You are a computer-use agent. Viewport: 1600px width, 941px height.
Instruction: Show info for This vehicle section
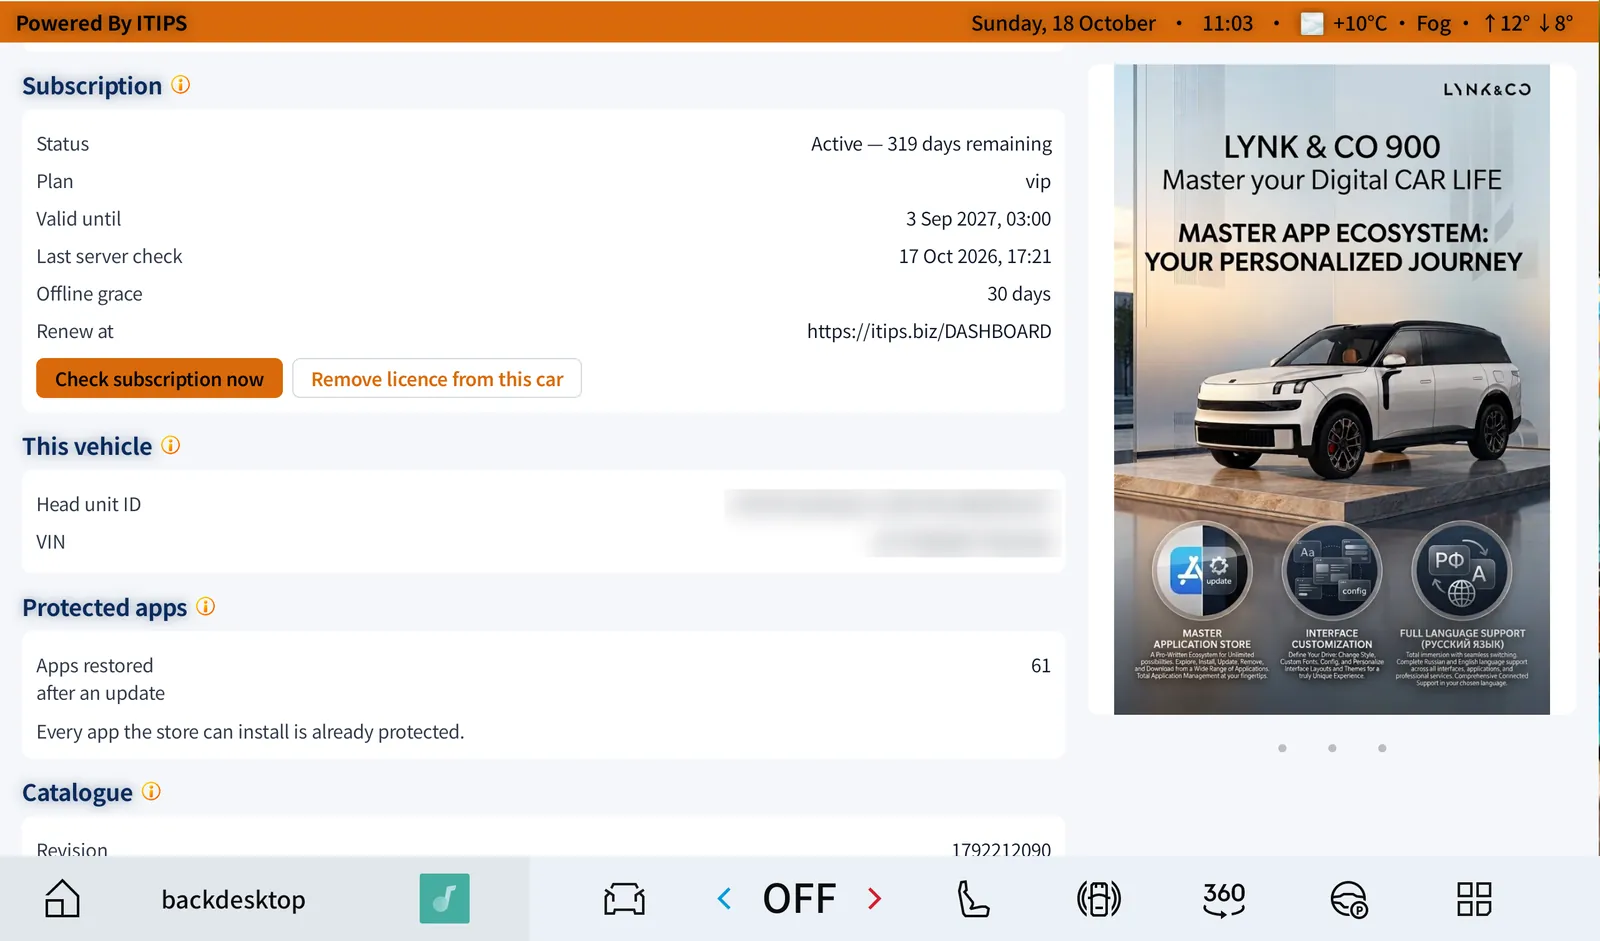coord(171,445)
